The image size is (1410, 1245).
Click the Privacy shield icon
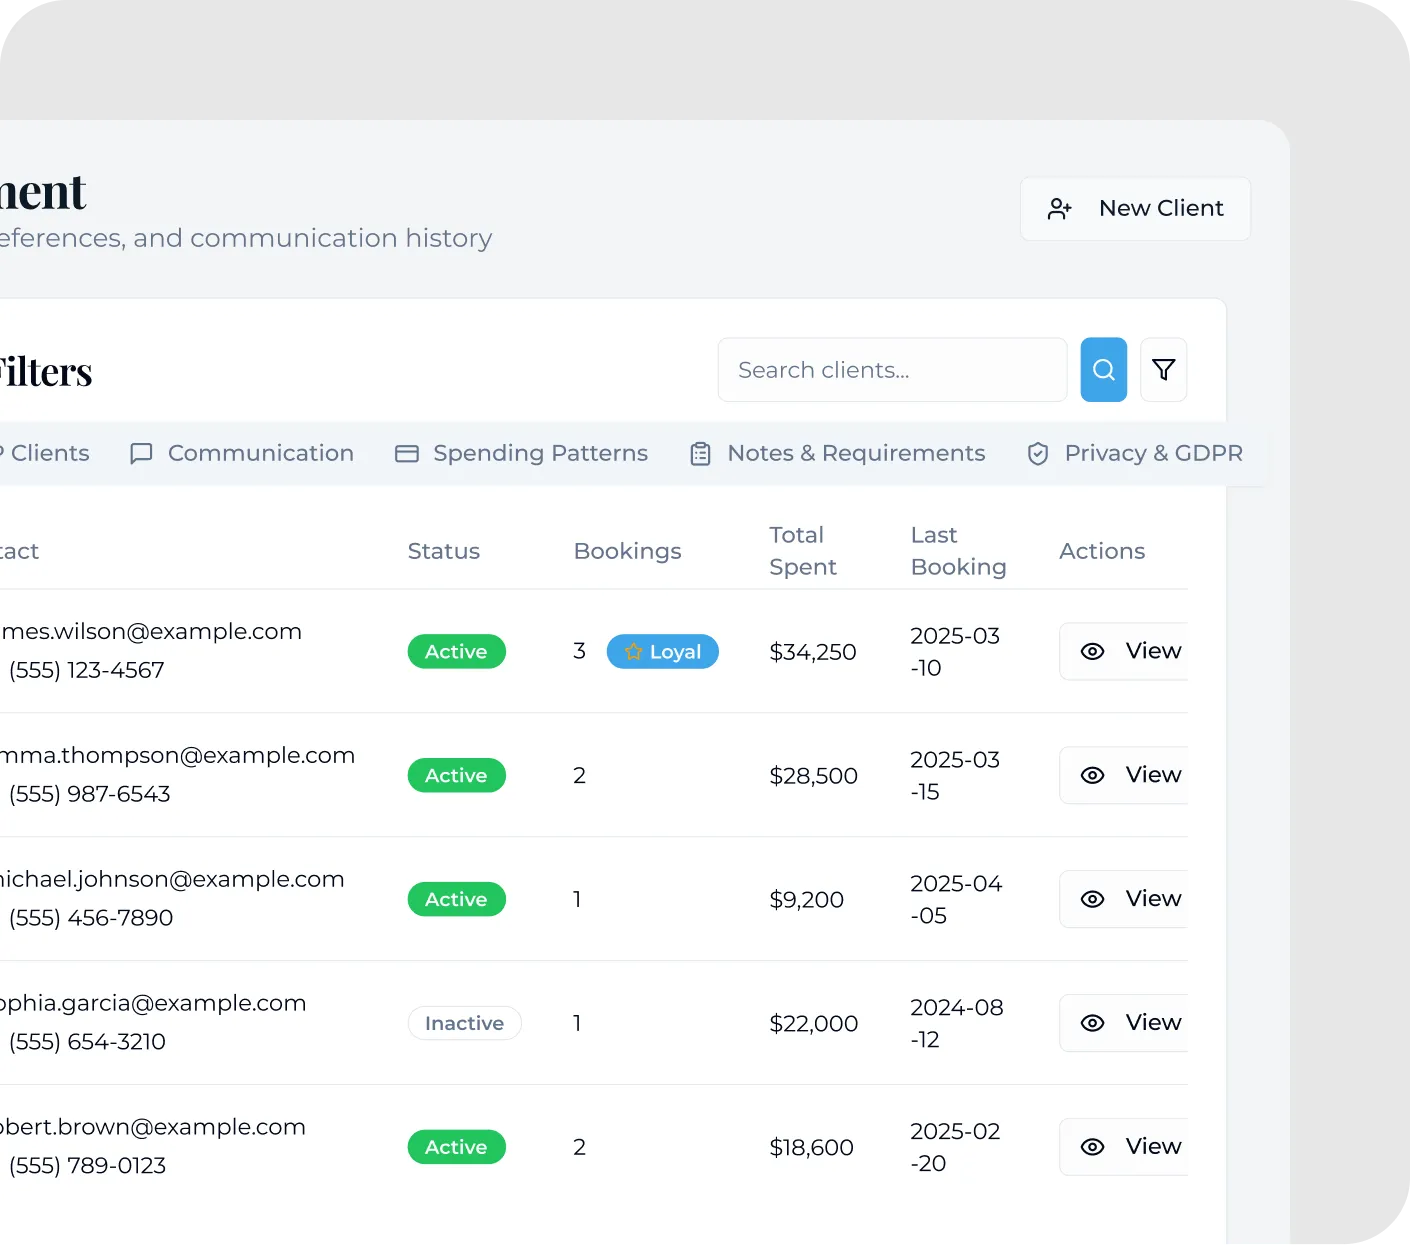click(x=1038, y=454)
